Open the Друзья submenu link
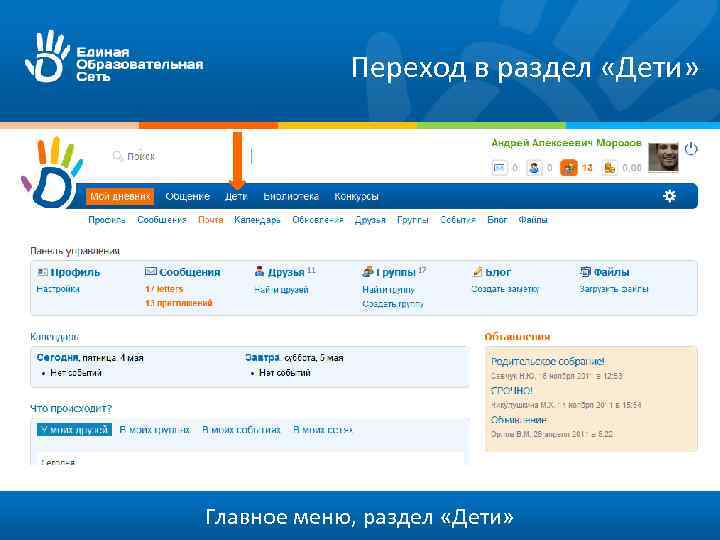Viewport: 720px width, 540px height. click(x=370, y=220)
